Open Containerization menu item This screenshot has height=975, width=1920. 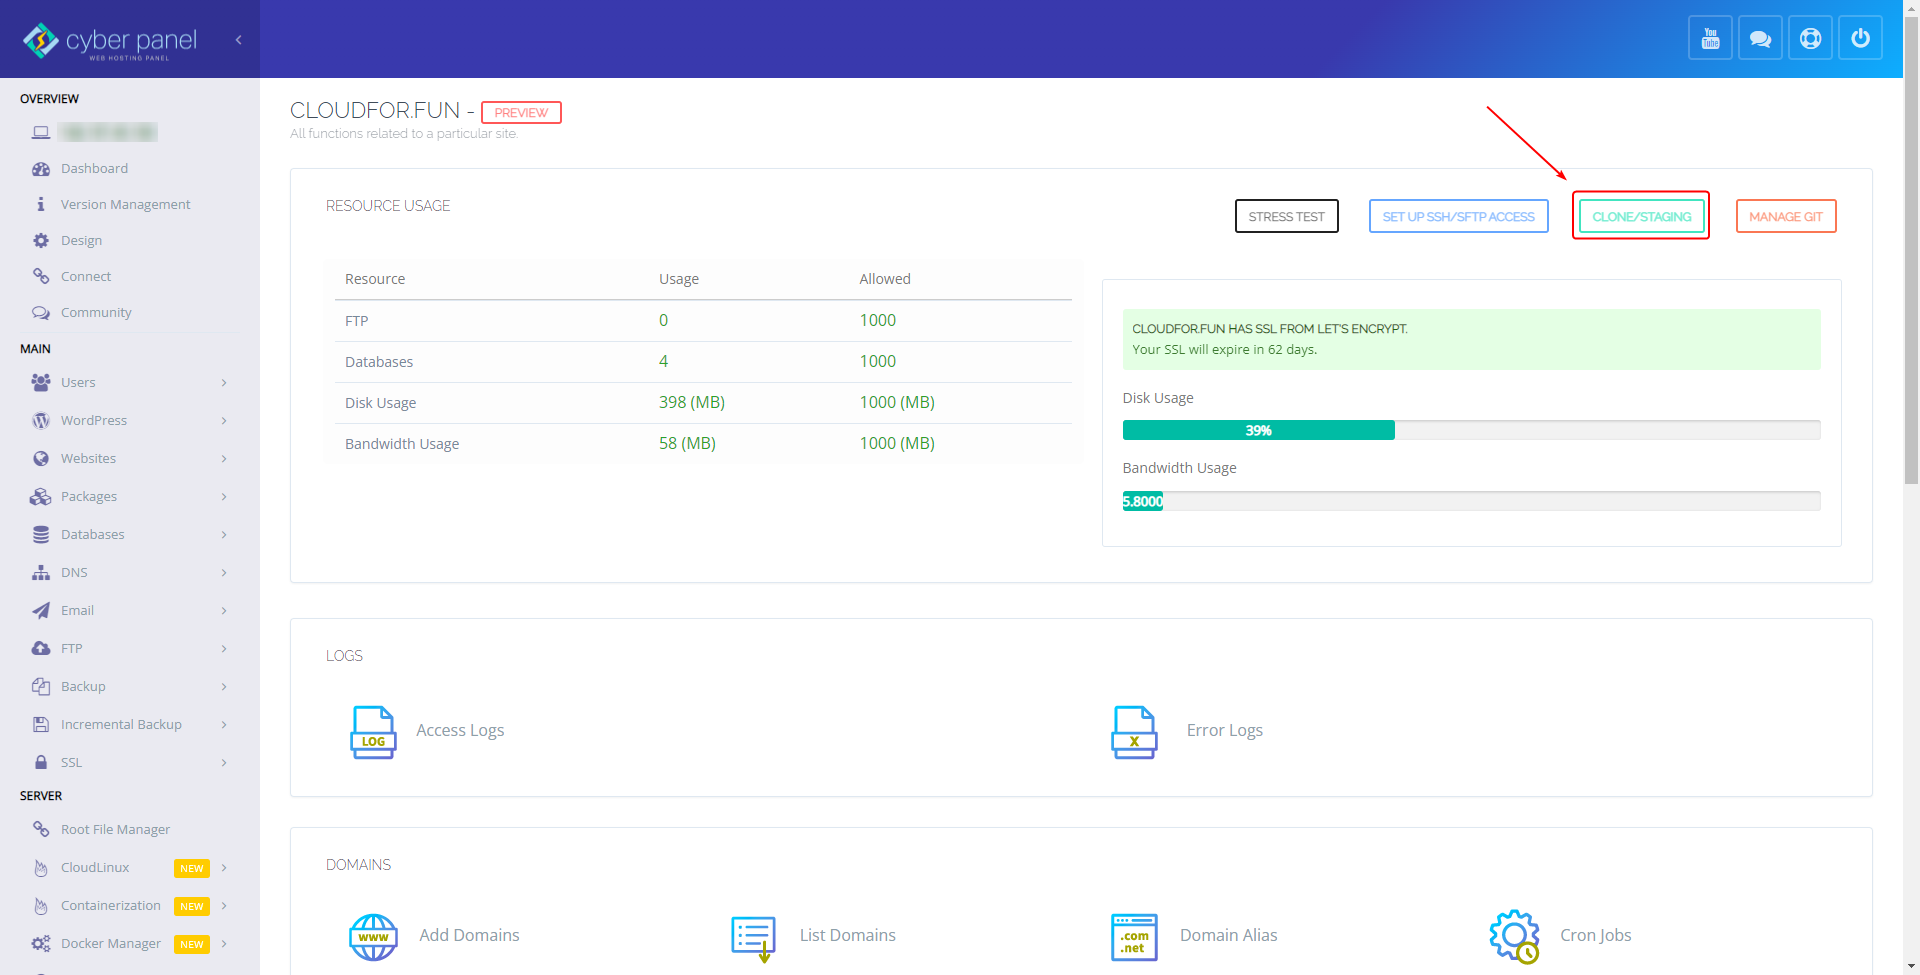tap(130, 906)
